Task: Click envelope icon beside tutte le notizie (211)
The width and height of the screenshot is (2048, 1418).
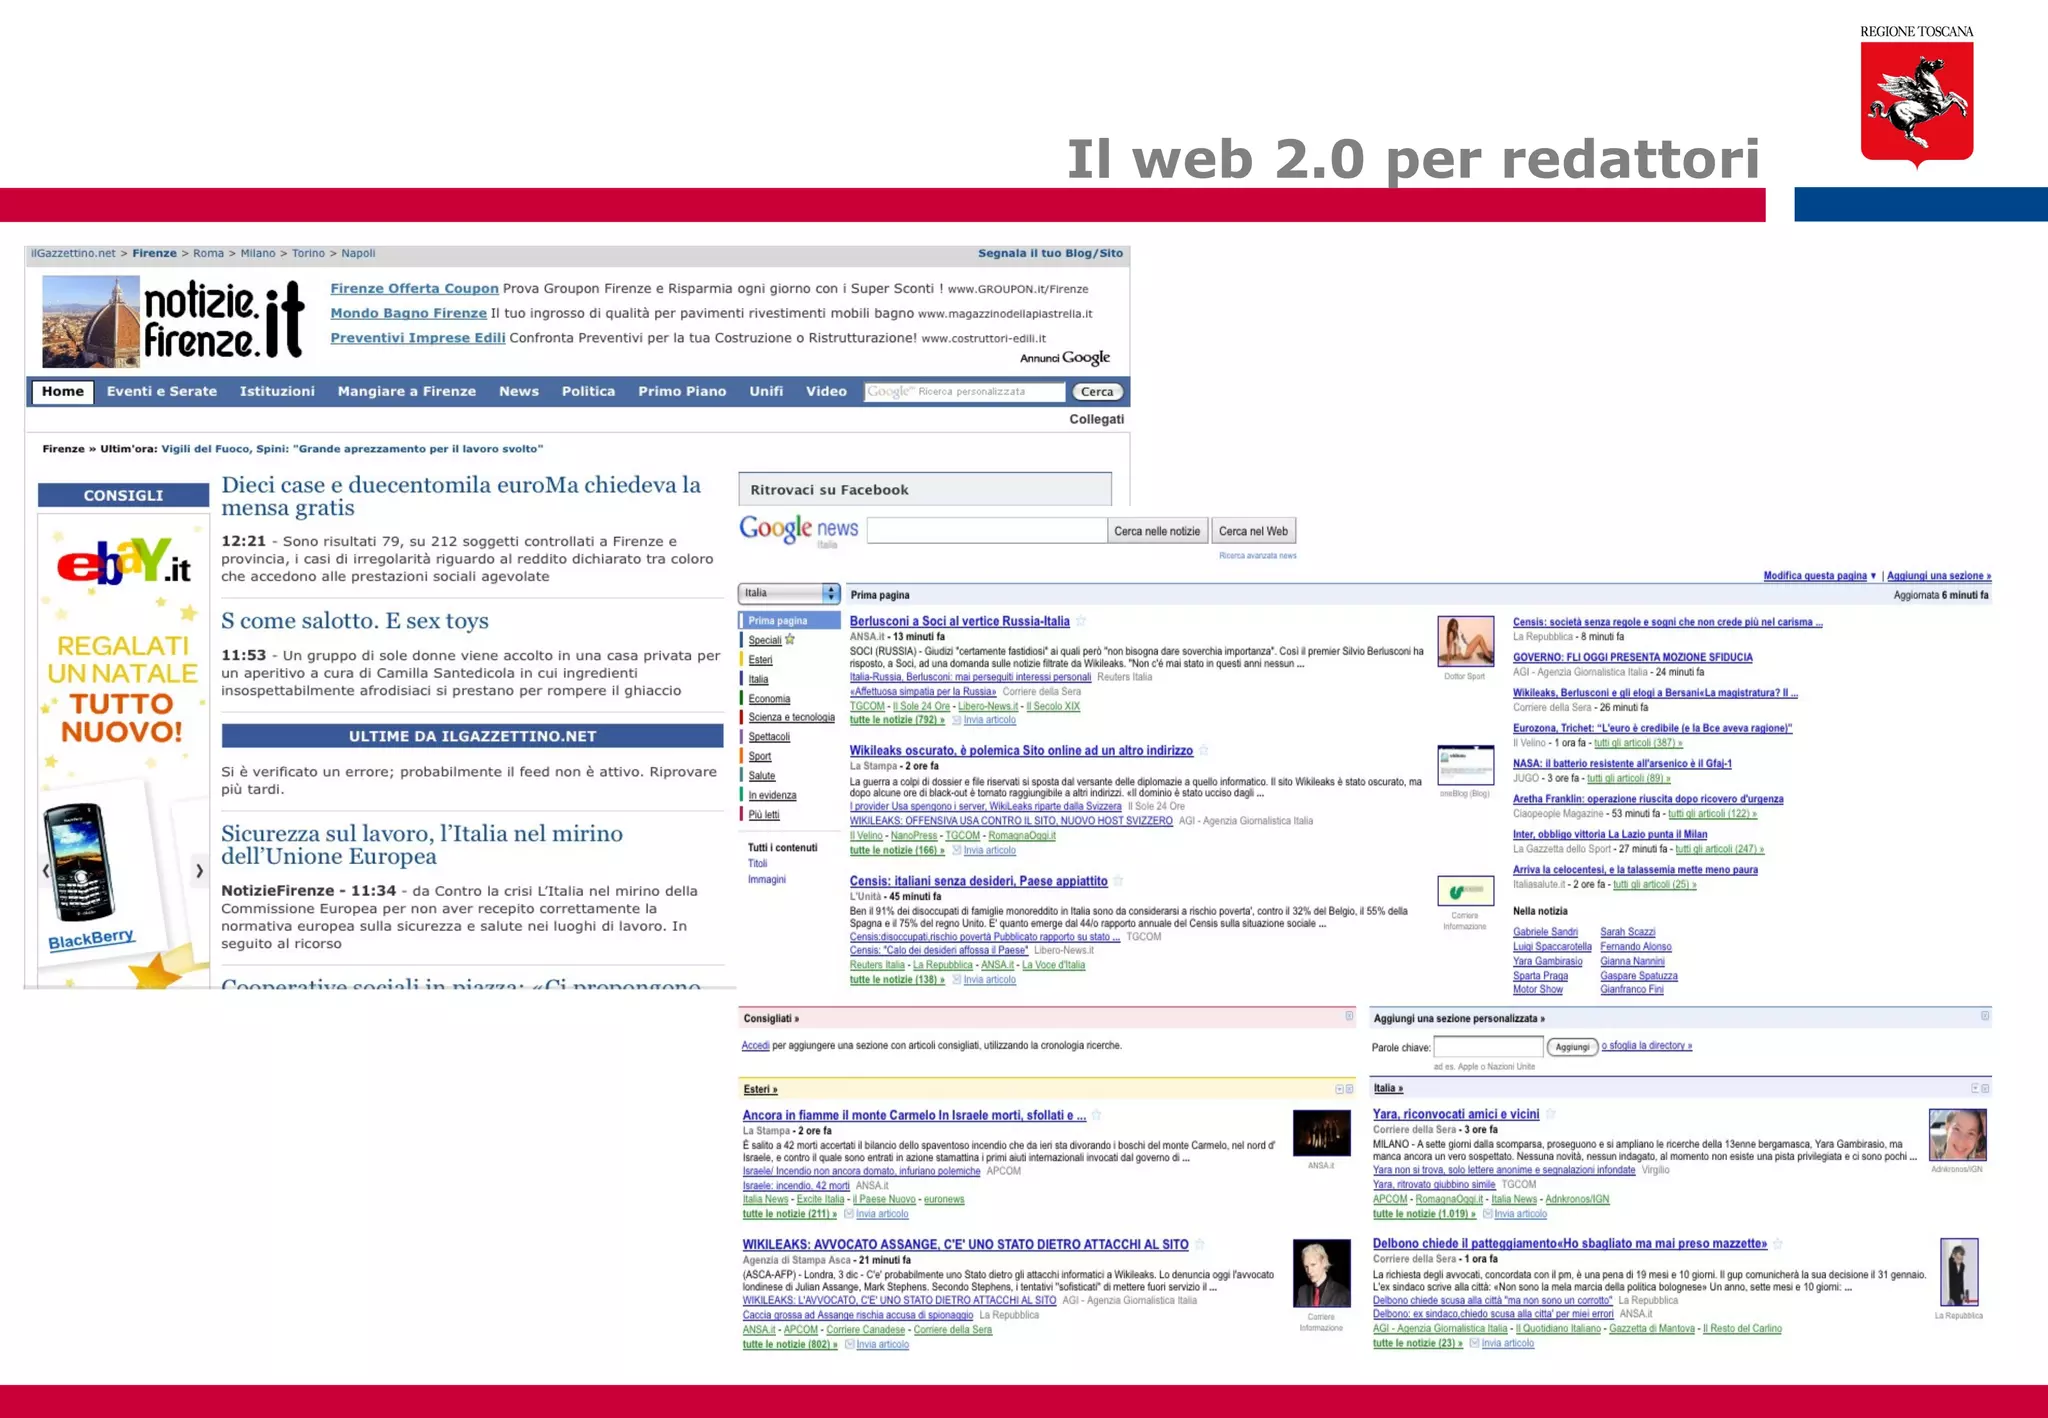Action: pos(849,1214)
